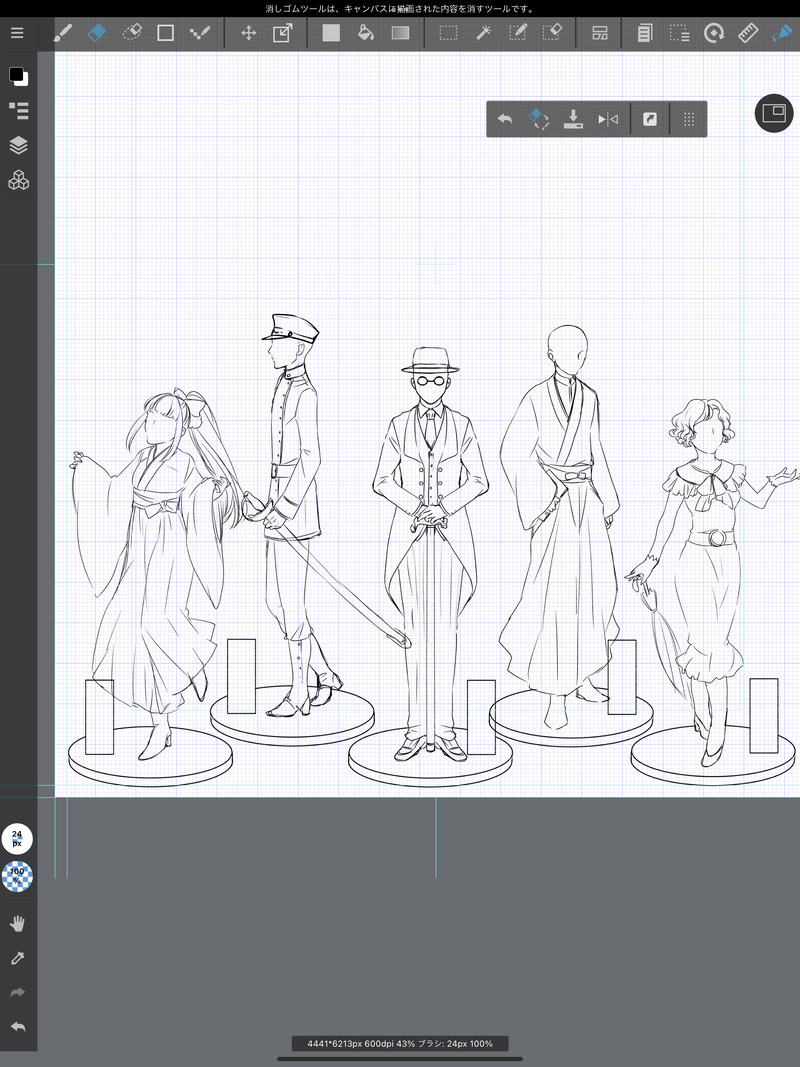
Task: Tap the Redo arrow in left sidebar
Action: click(18, 993)
